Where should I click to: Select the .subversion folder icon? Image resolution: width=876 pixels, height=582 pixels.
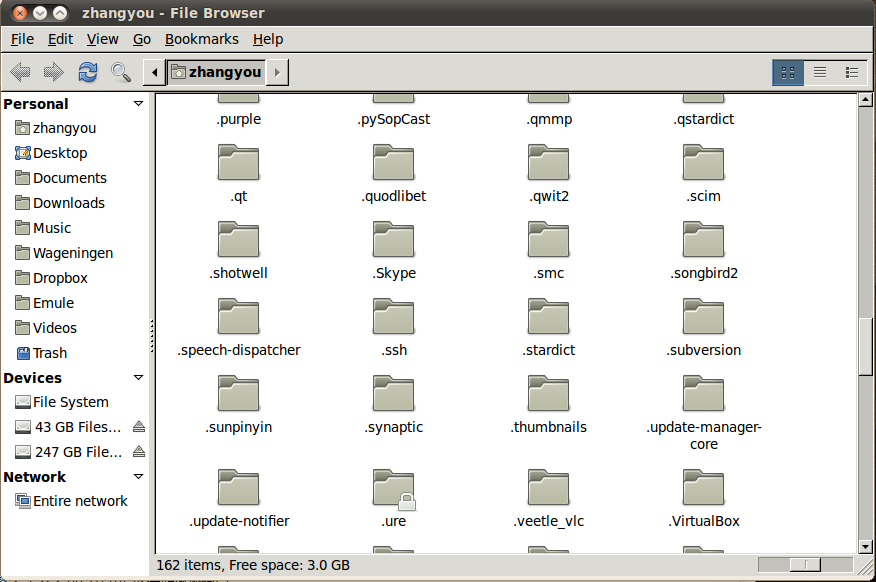[x=703, y=316]
